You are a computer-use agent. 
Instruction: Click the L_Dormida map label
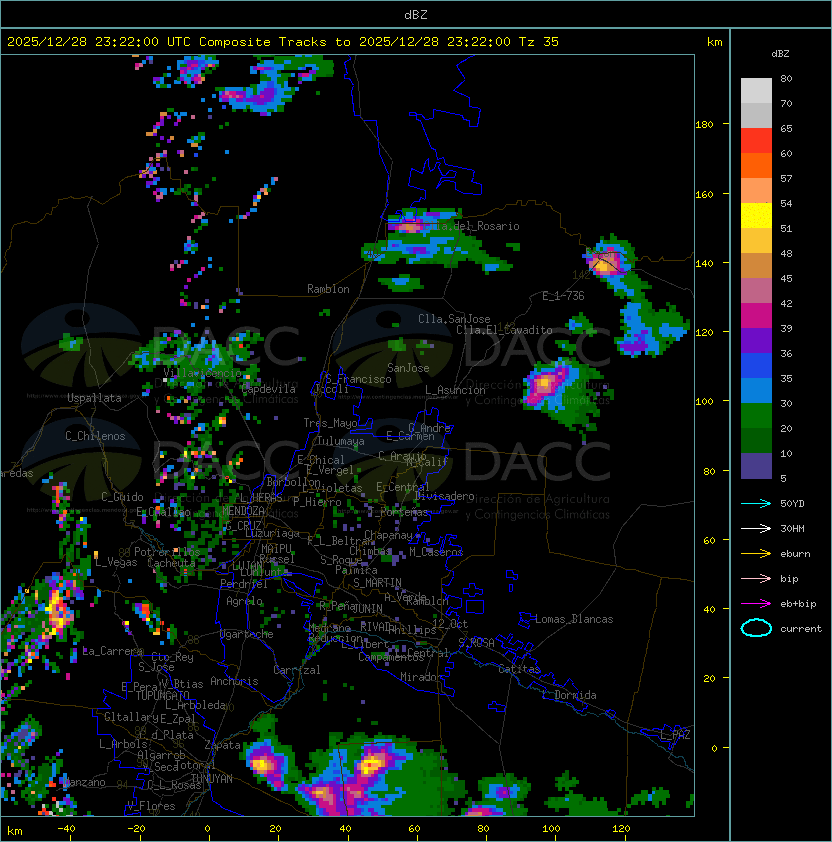point(569,695)
